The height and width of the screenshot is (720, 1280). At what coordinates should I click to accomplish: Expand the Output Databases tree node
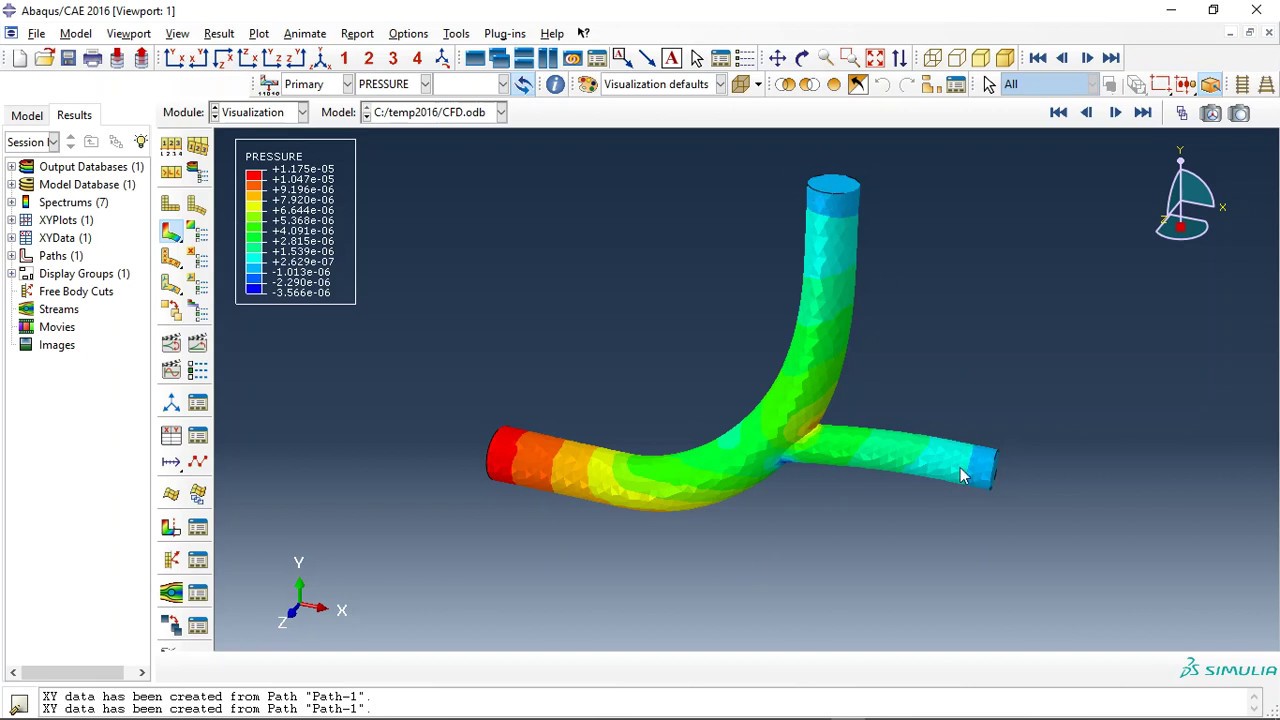click(x=12, y=167)
